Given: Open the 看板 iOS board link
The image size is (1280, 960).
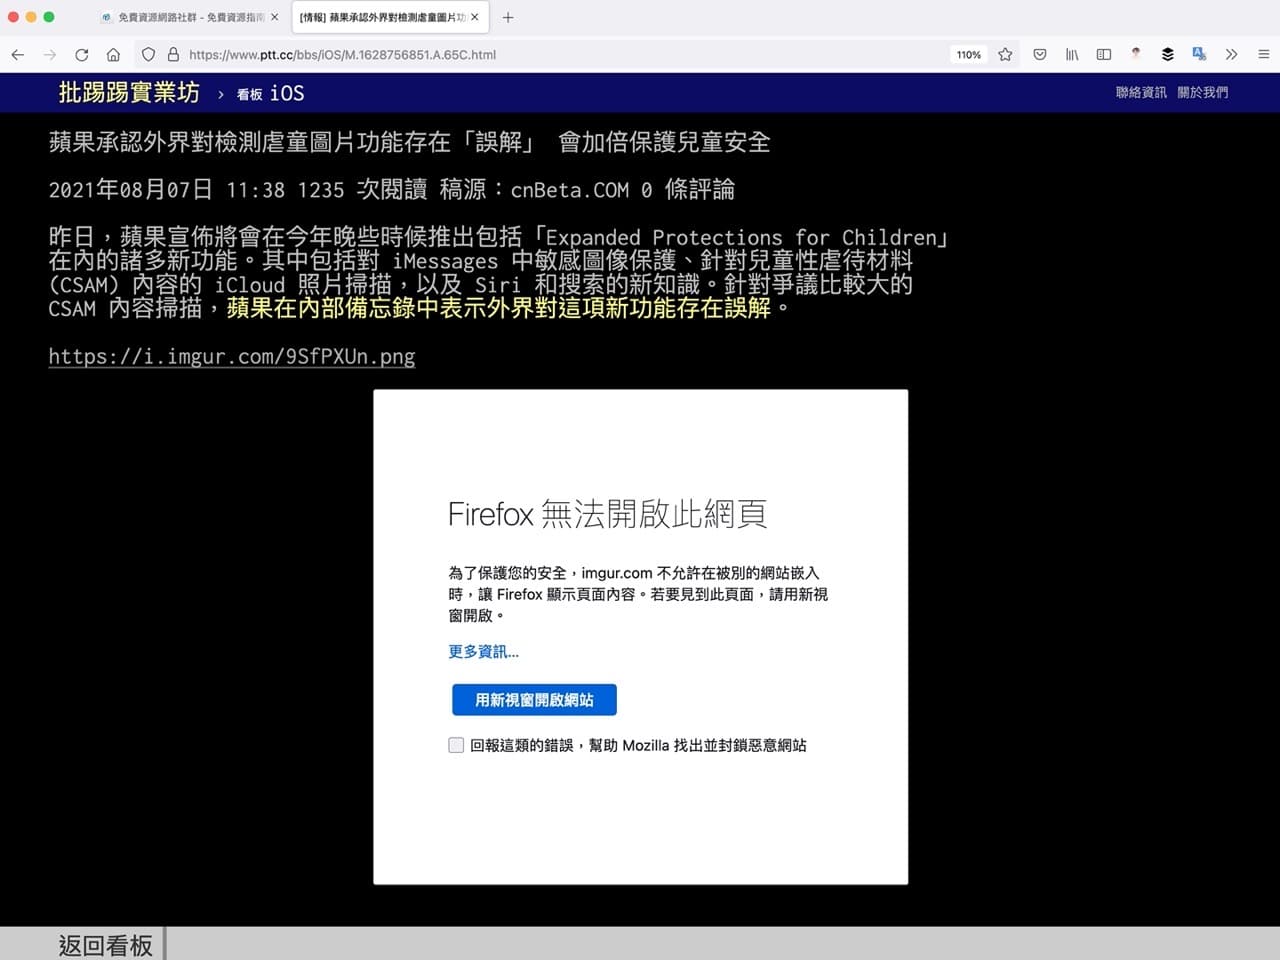Looking at the screenshot, I should (x=270, y=93).
